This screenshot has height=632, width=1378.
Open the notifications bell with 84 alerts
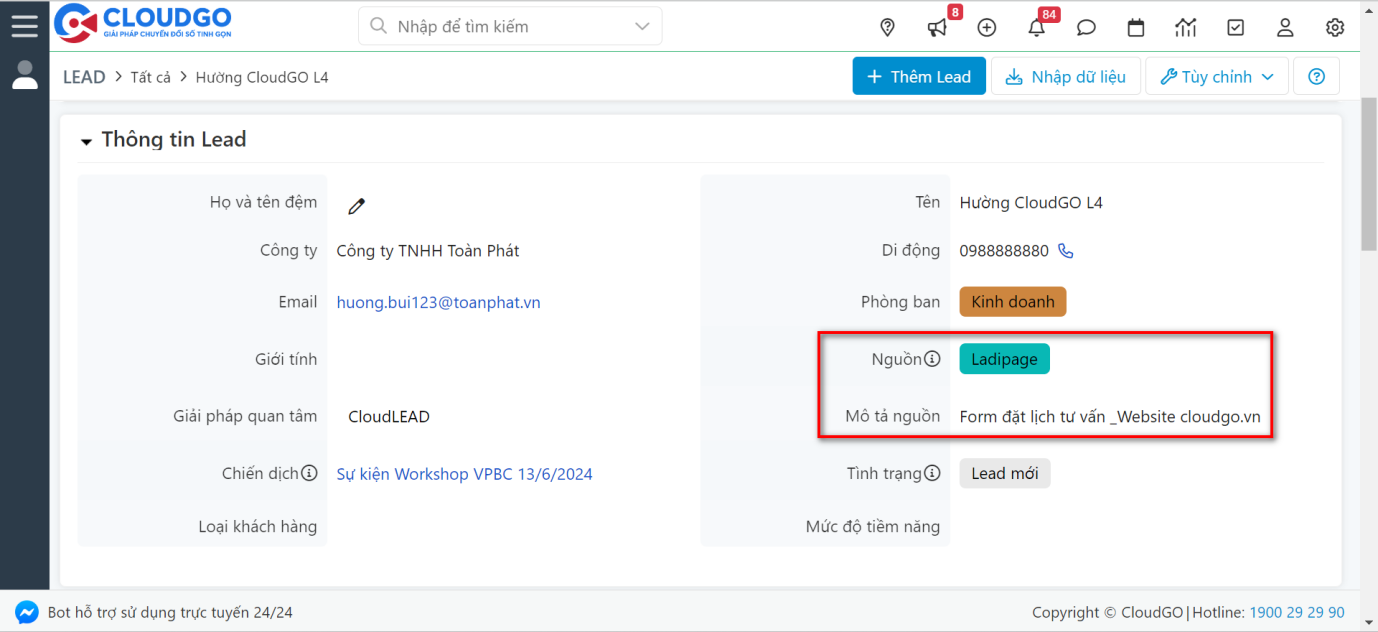pyautogui.click(x=1036, y=27)
